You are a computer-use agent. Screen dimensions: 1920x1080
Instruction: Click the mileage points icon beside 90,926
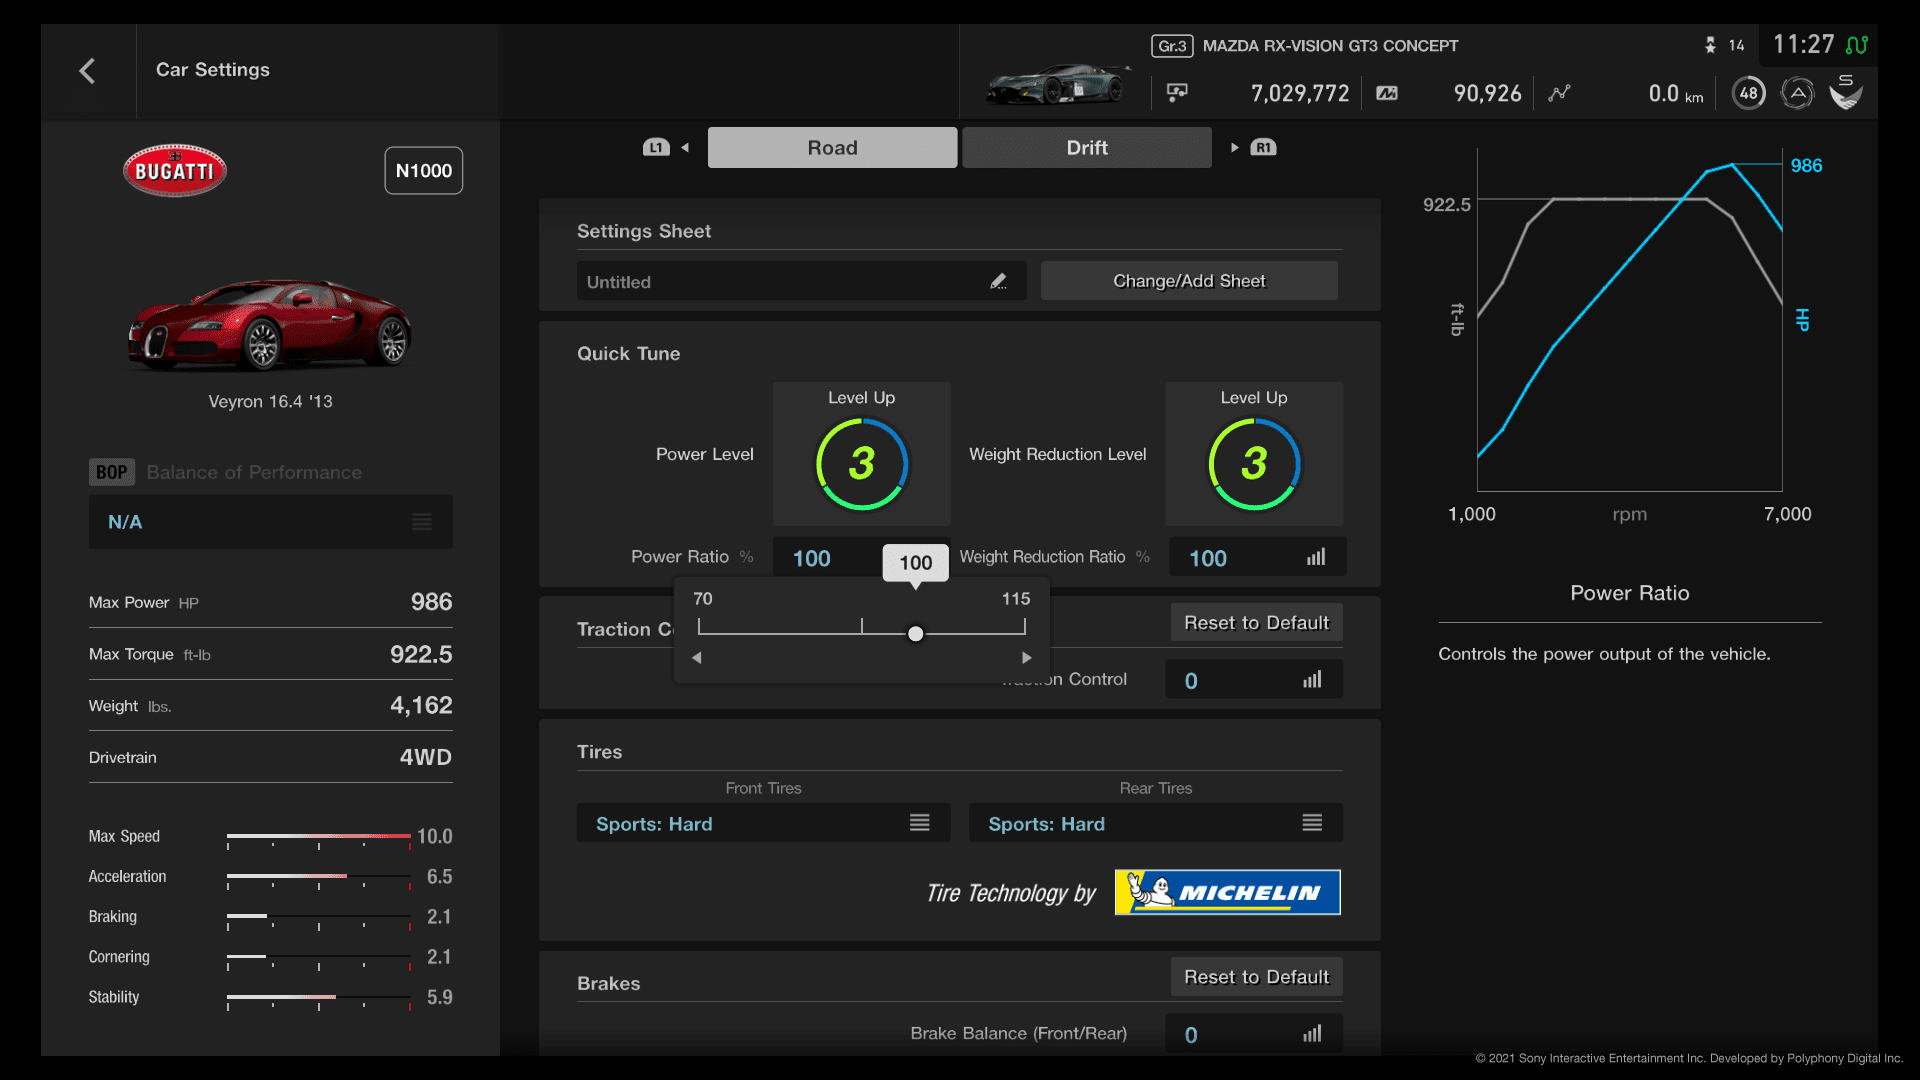pyautogui.click(x=1386, y=93)
